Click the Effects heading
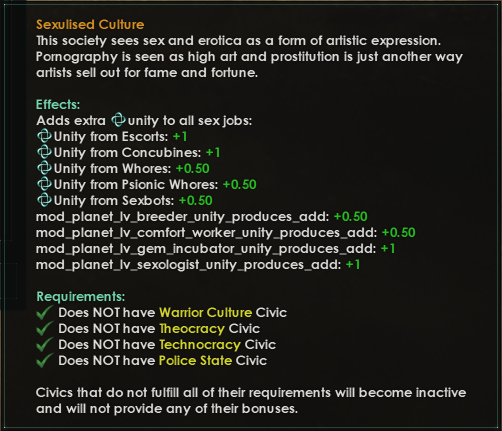Viewport: 502px width, 431px height. click(x=58, y=105)
